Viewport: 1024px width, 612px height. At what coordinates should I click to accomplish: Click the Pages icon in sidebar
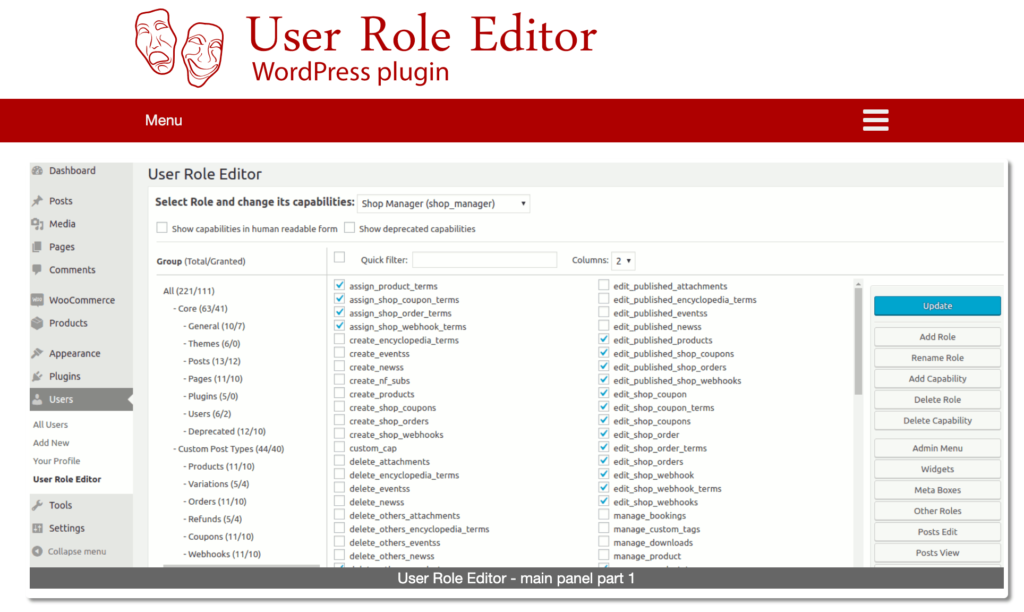pyautogui.click(x=37, y=247)
